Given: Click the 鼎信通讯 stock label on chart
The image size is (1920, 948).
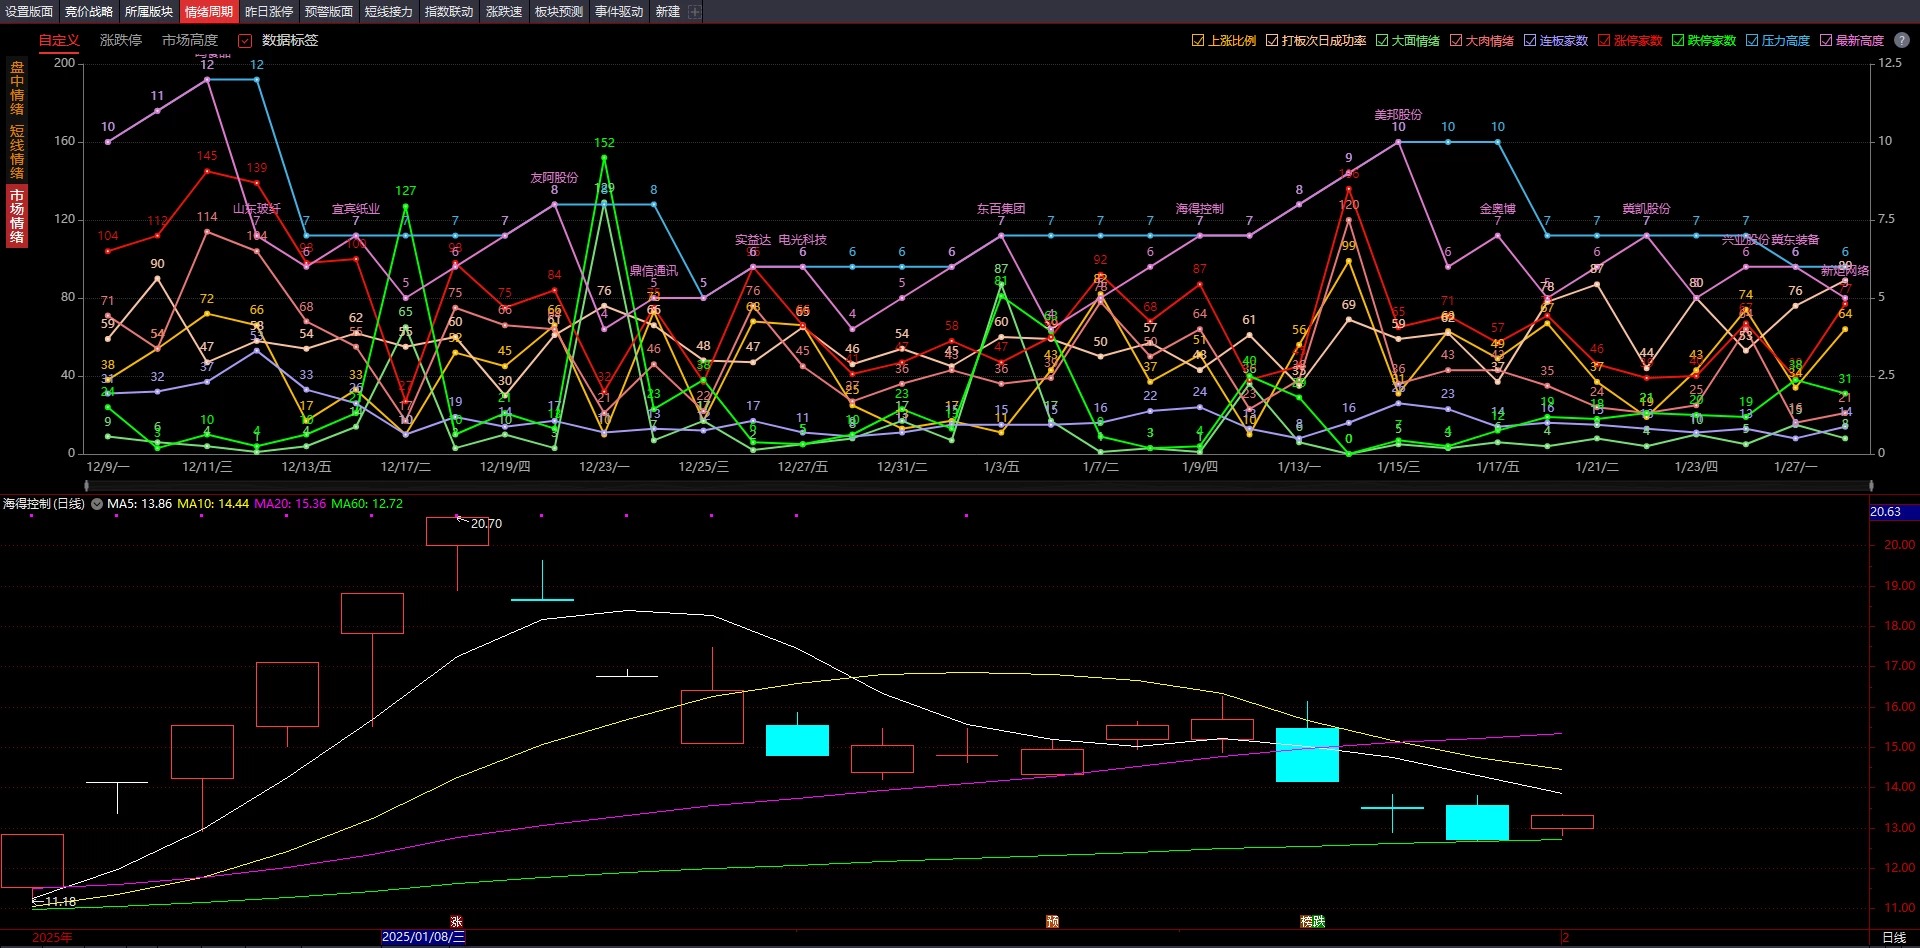Looking at the screenshot, I should coord(653,271).
